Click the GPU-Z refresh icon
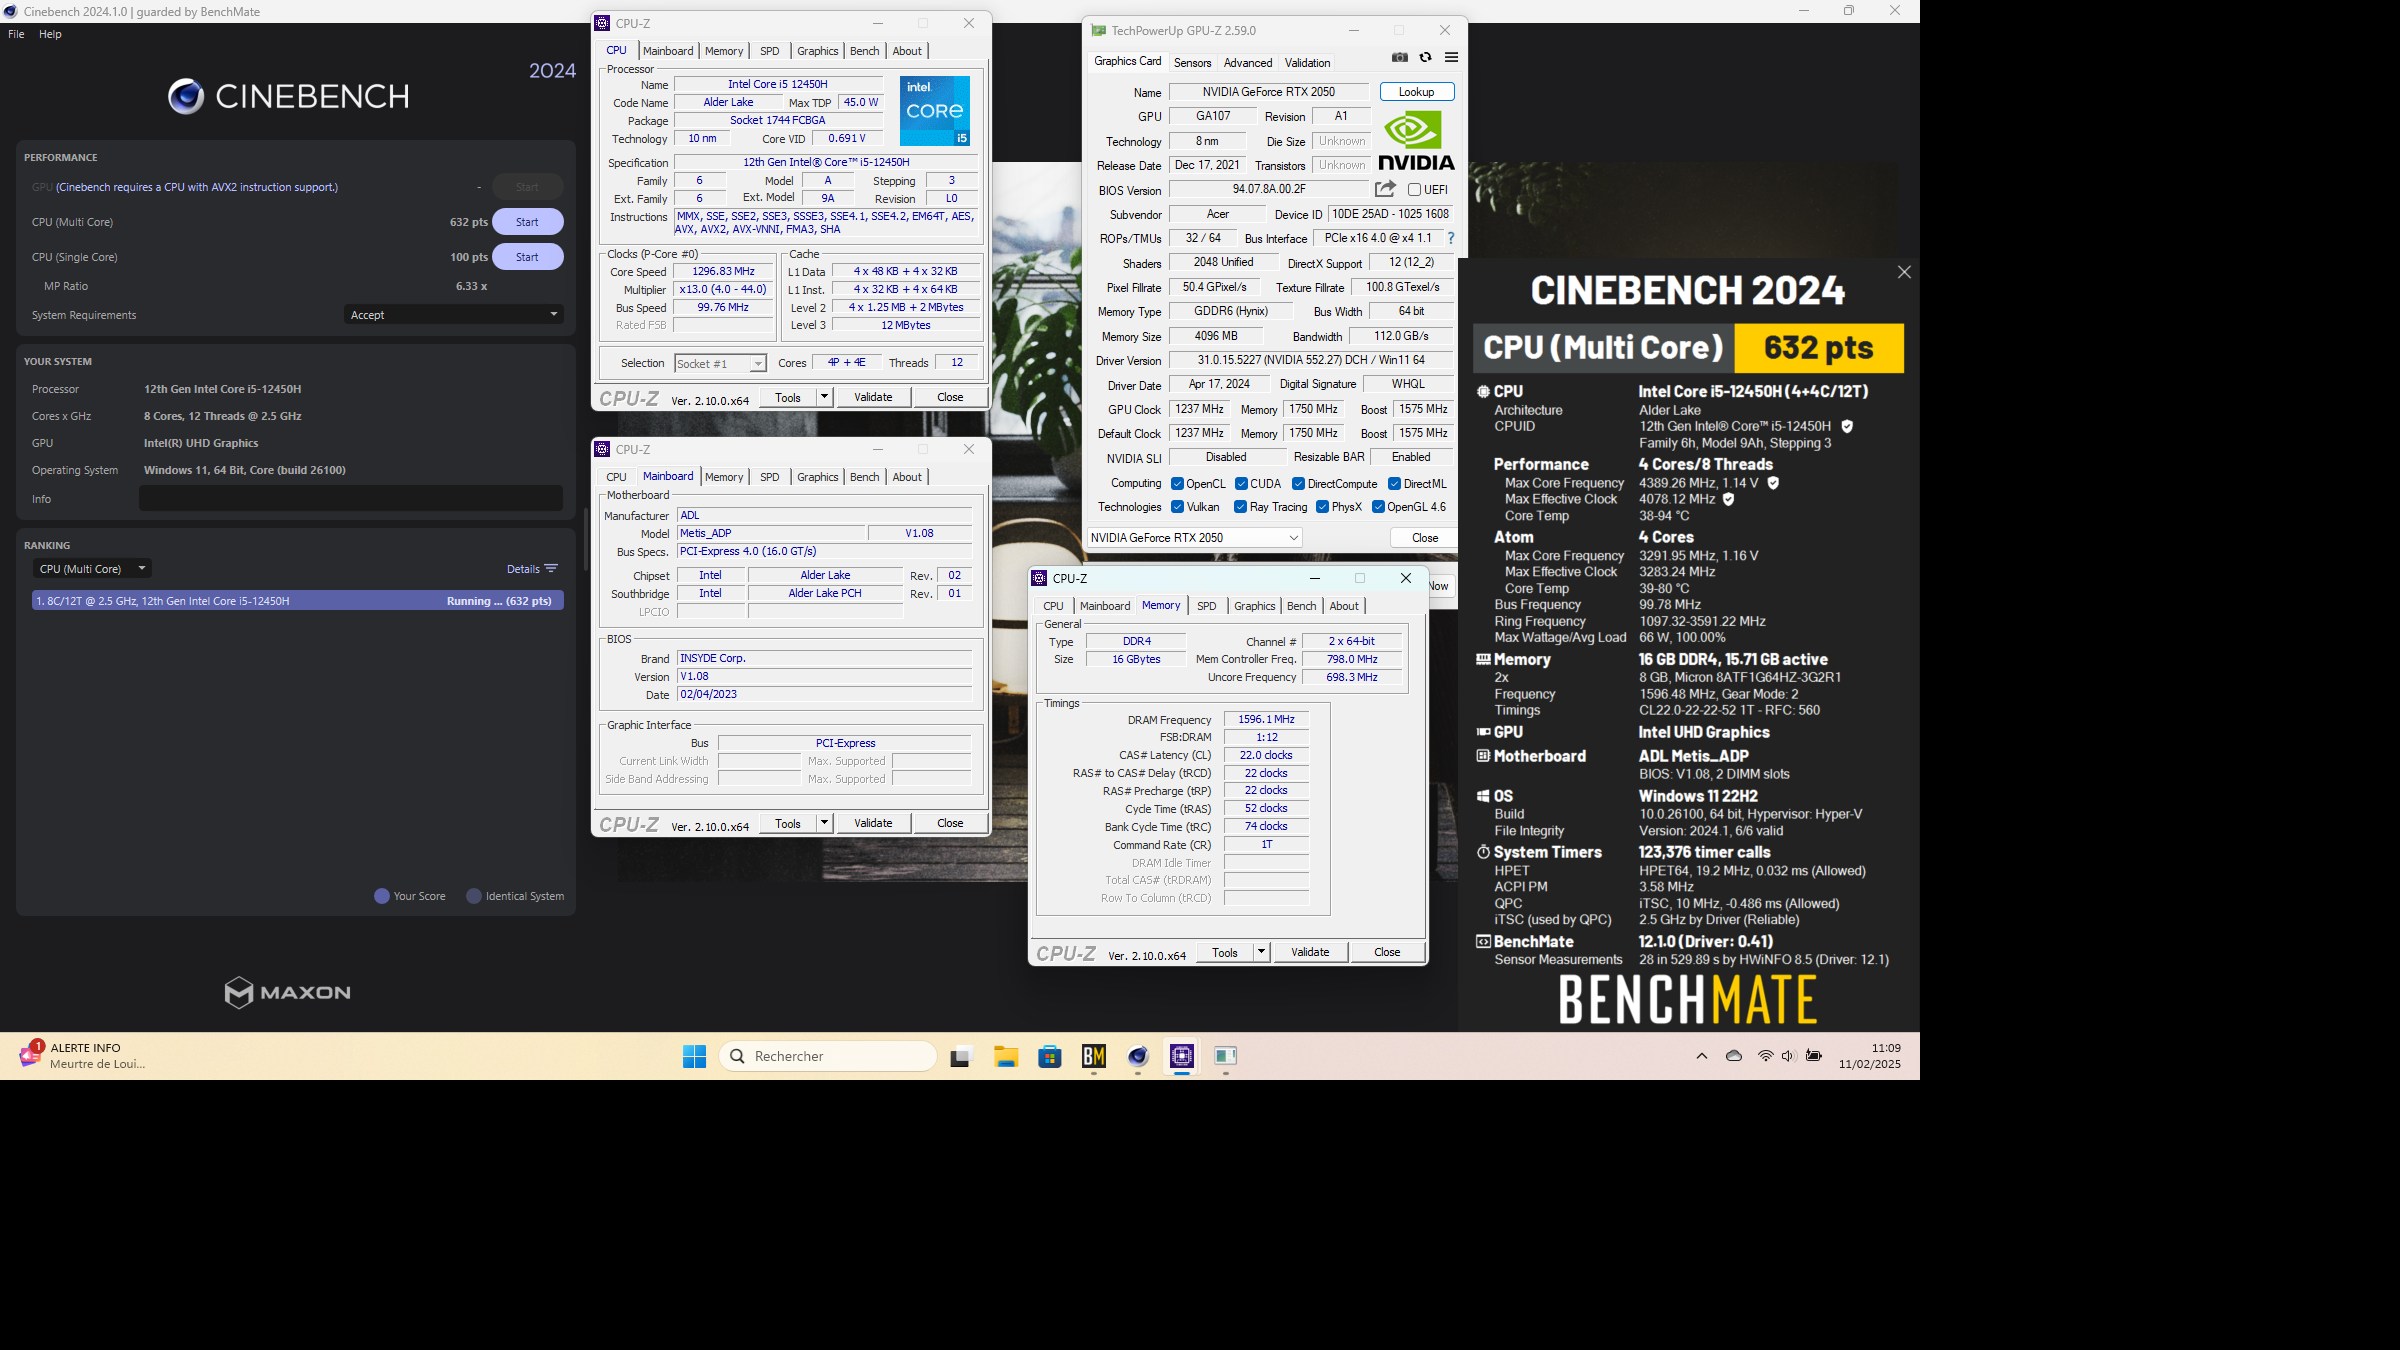The width and height of the screenshot is (2400, 1350). (x=1425, y=58)
